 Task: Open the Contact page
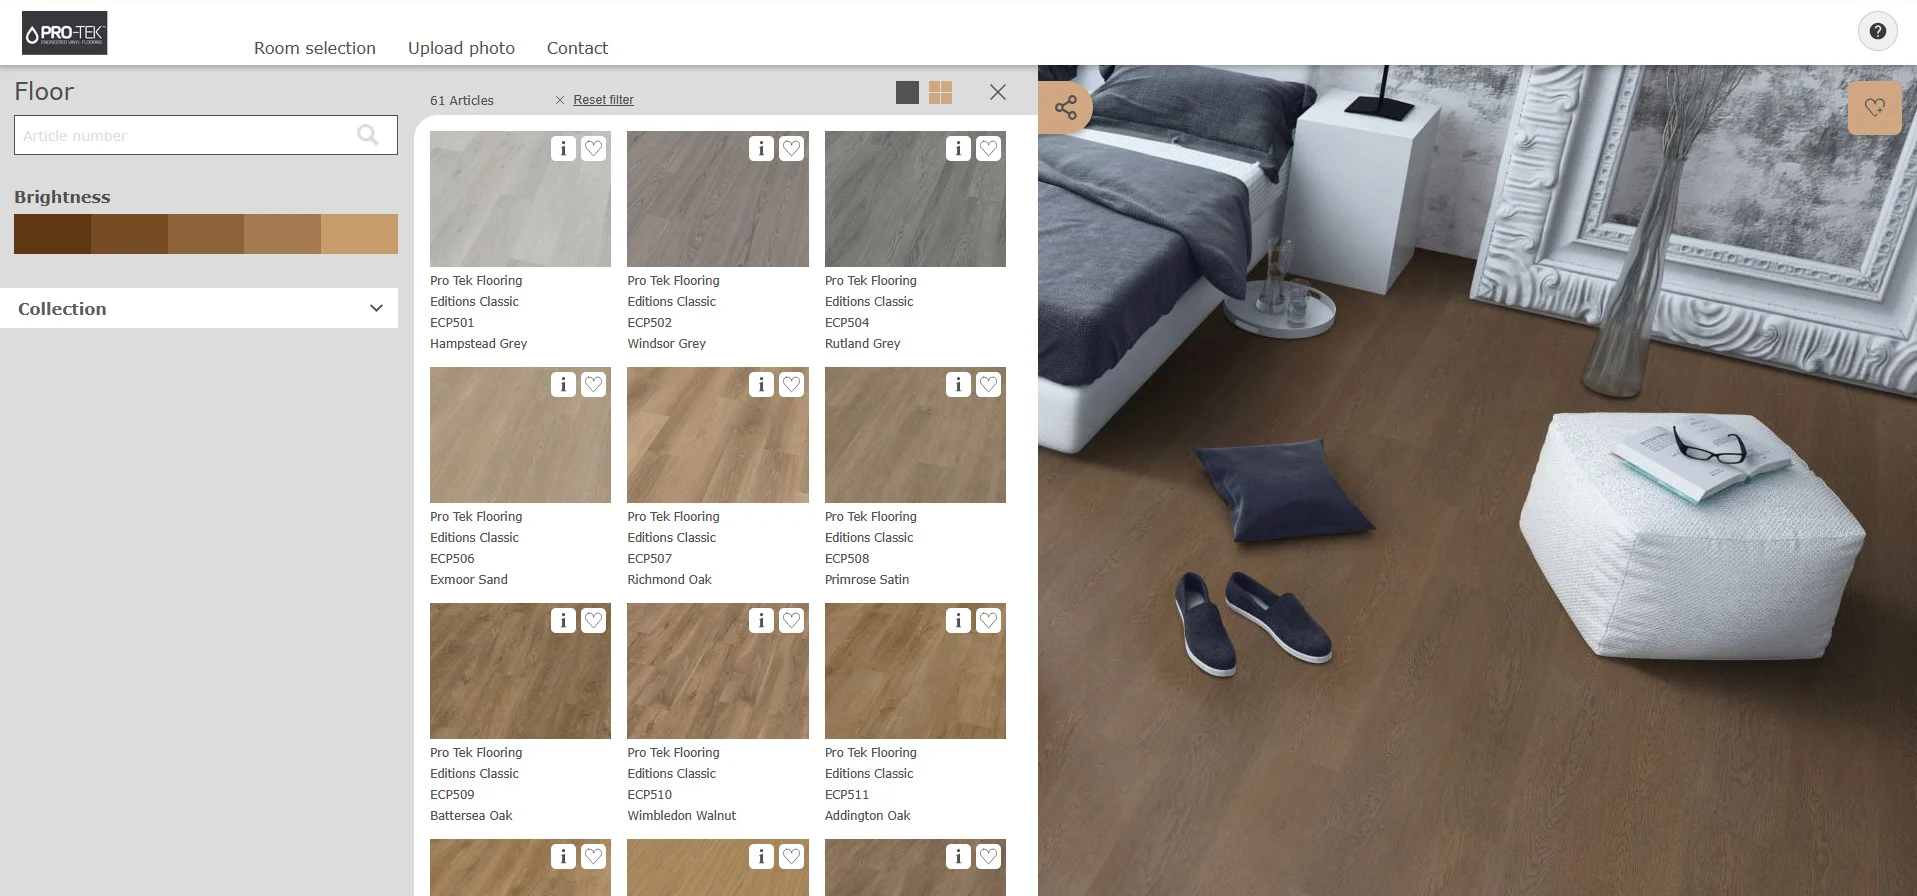pos(577,48)
